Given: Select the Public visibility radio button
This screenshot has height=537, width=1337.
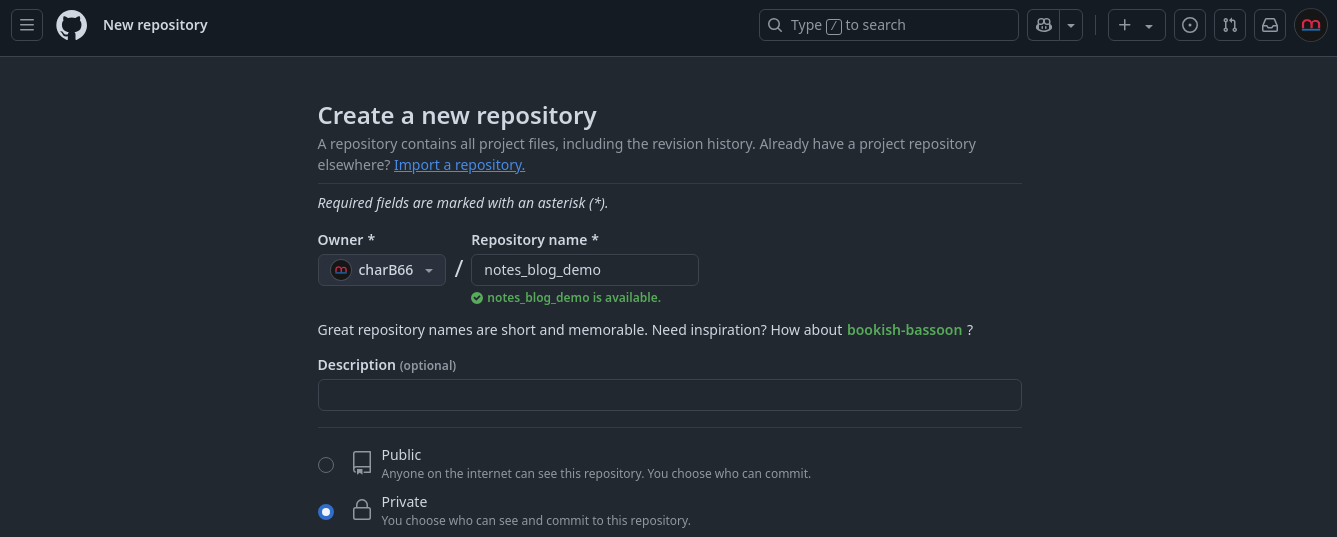Looking at the screenshot, I should pyautogui.click(x=326, y=464).
